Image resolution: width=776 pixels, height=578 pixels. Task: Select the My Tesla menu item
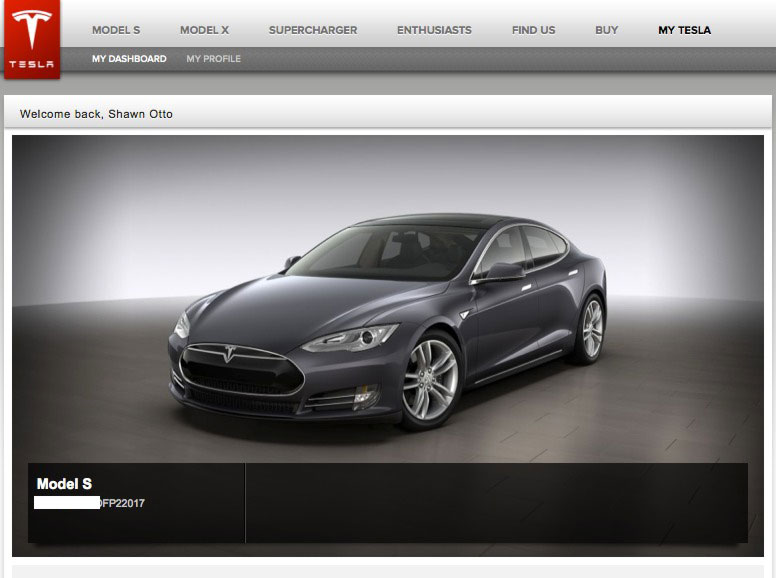(x=684, y=30)
